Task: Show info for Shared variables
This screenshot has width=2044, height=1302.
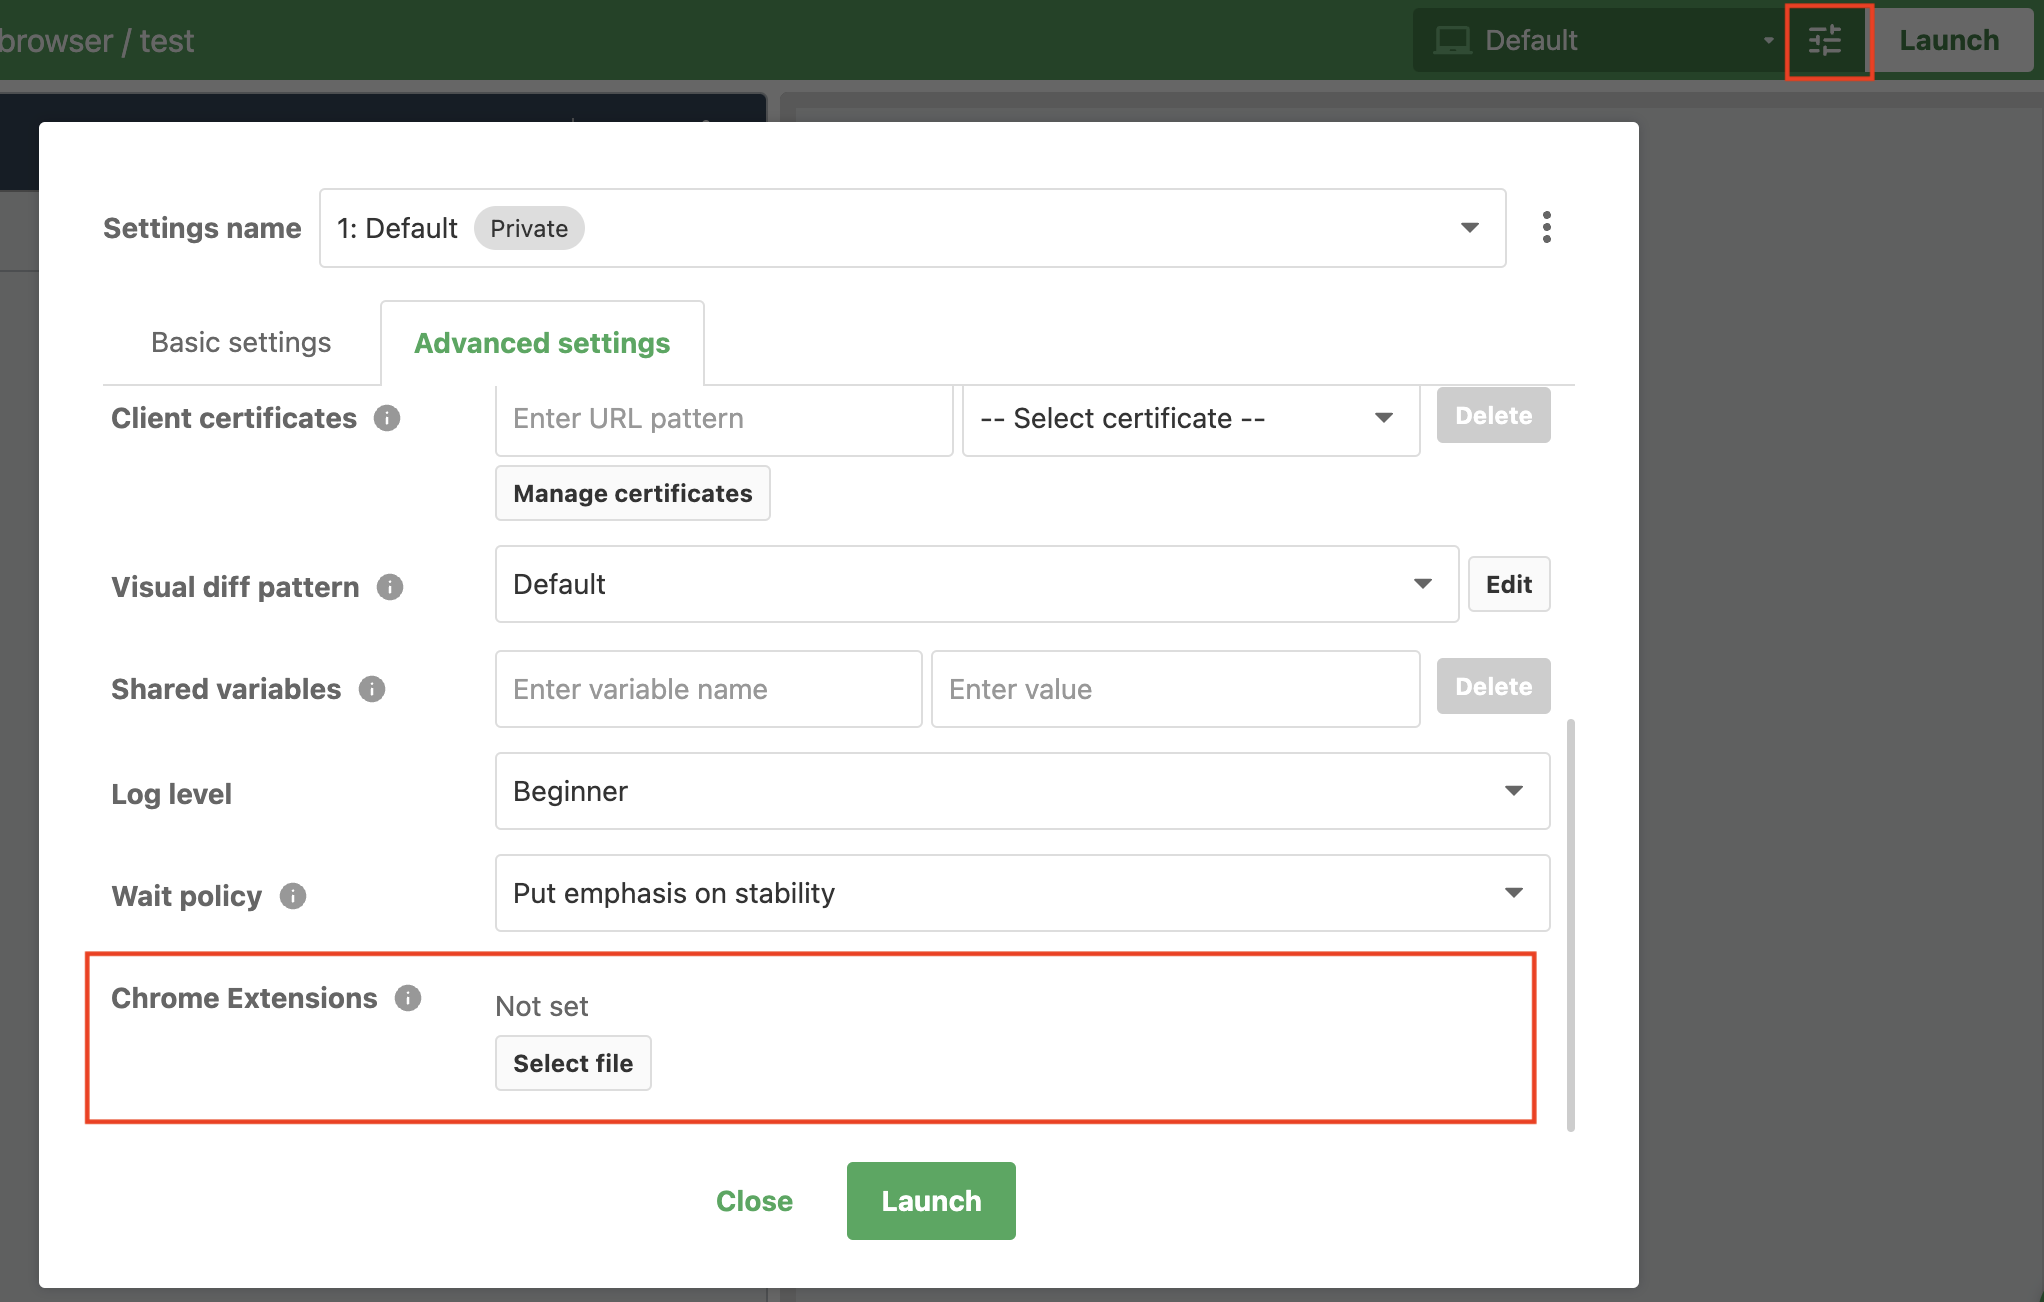Action: click(x=372, y=689)
